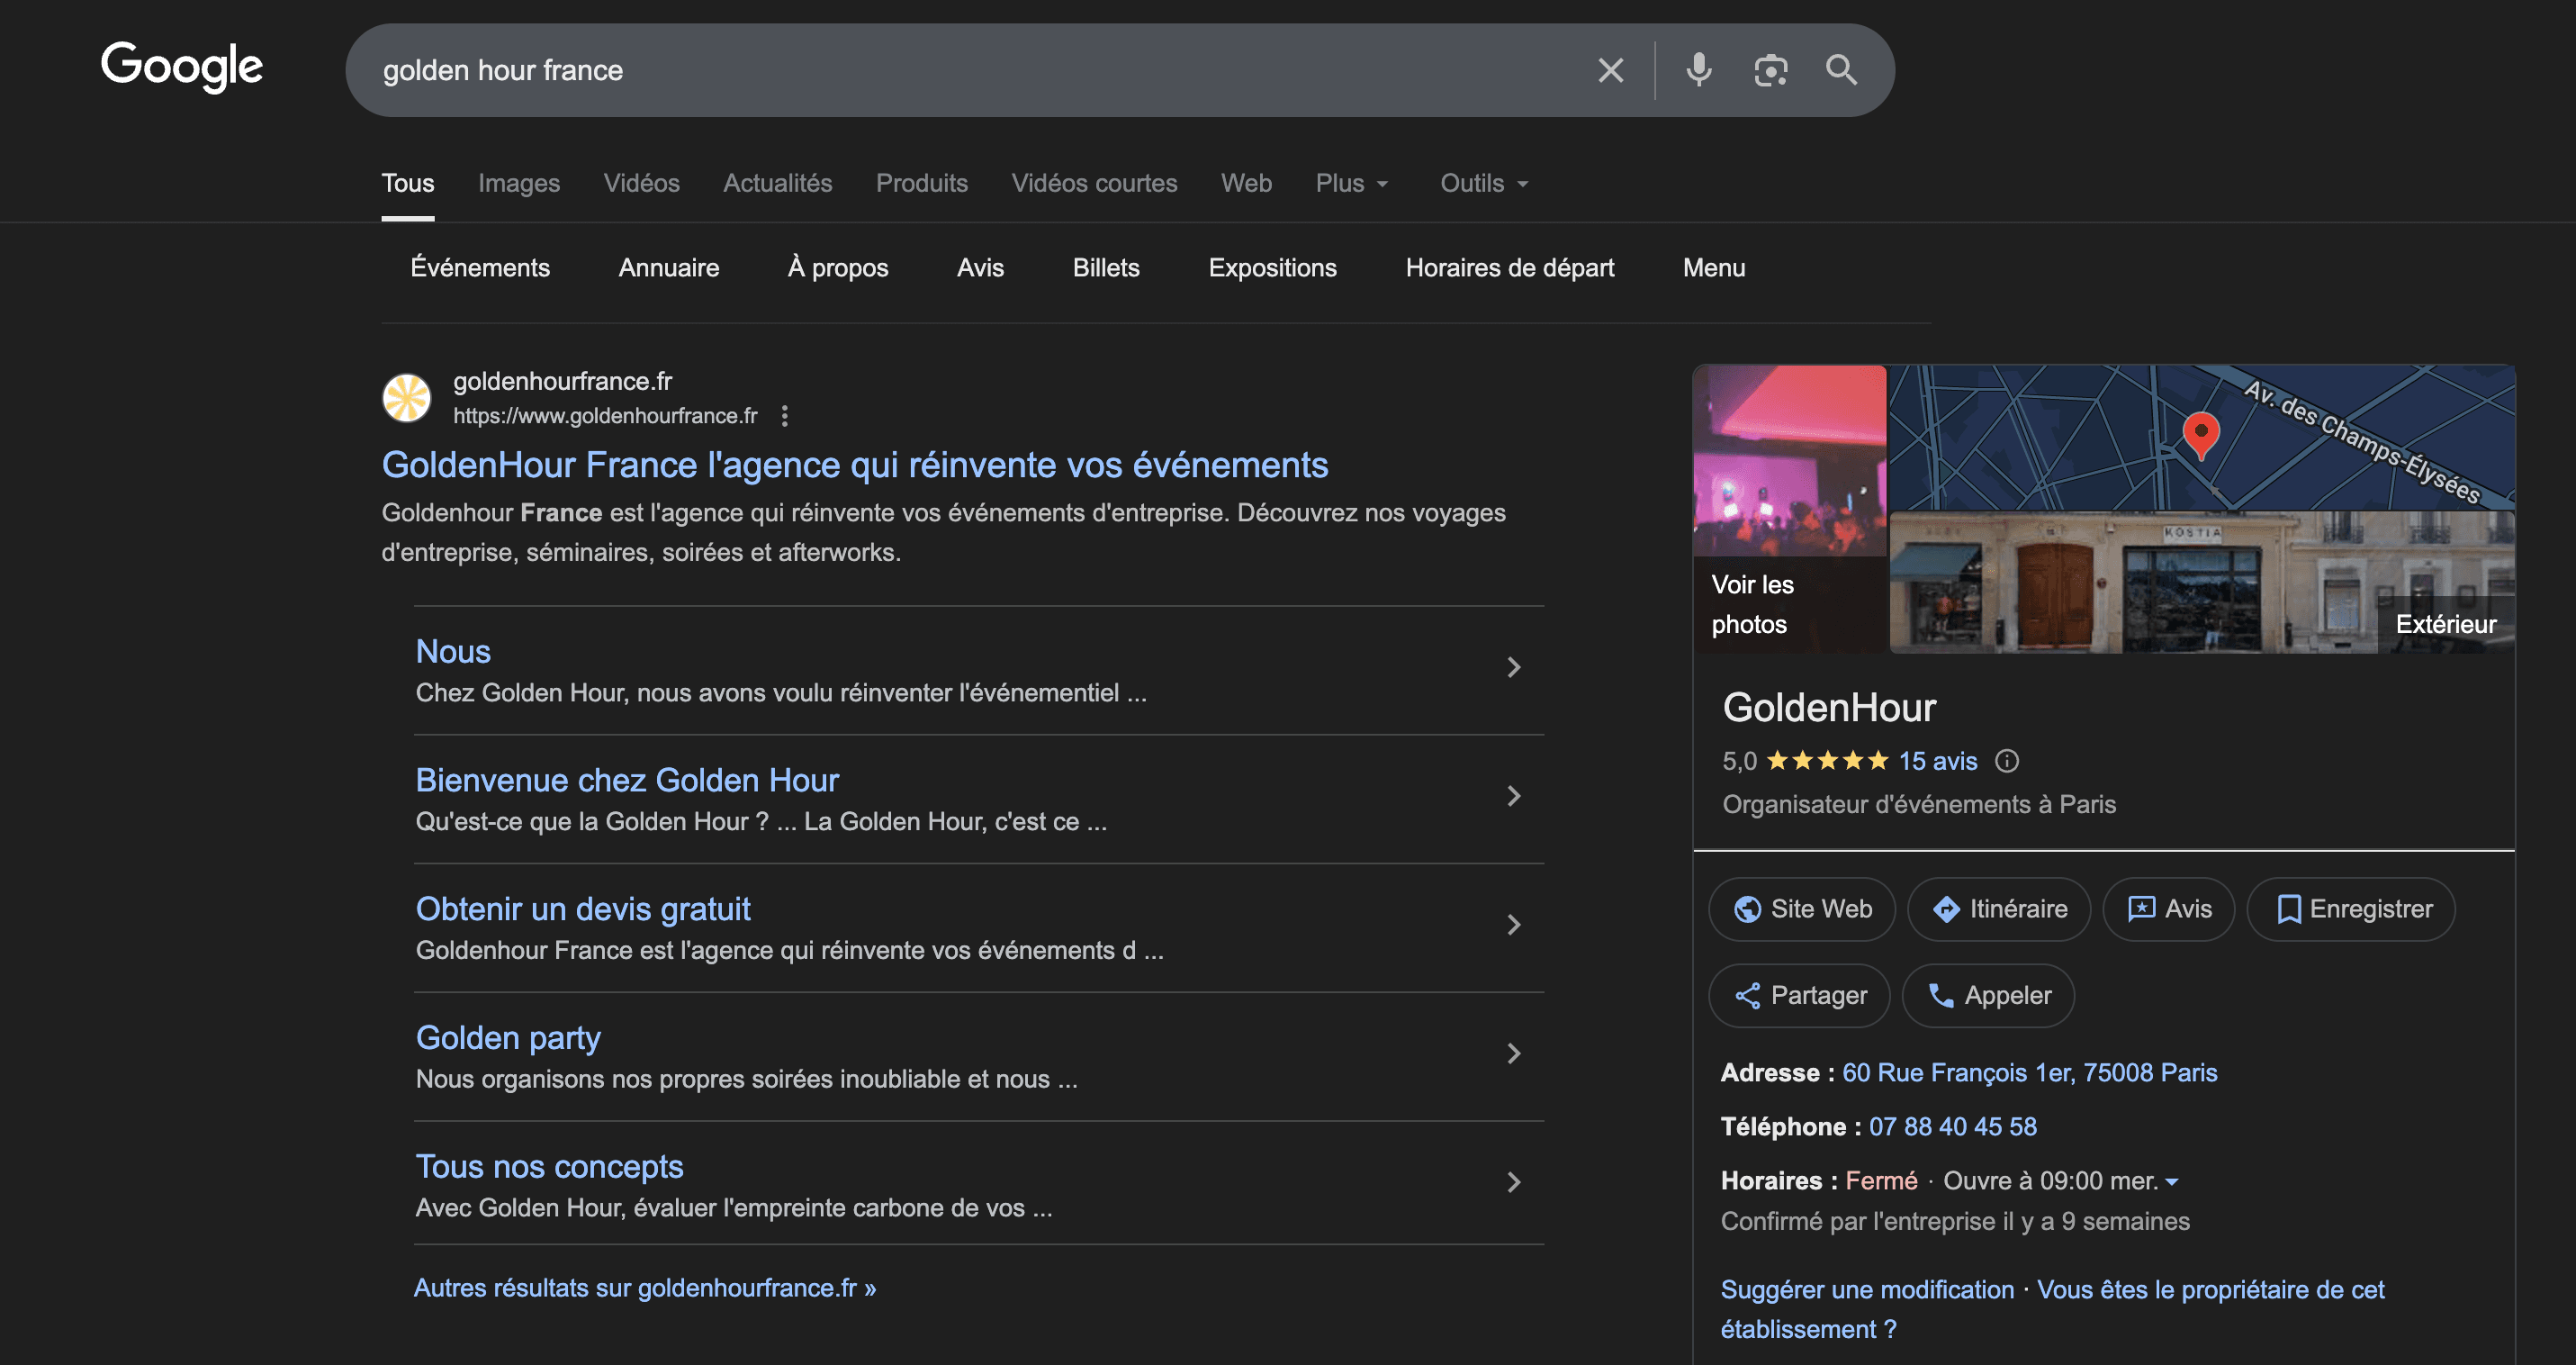Open the Champs-Élysées map thumbnail

(x=2202, y=438)
